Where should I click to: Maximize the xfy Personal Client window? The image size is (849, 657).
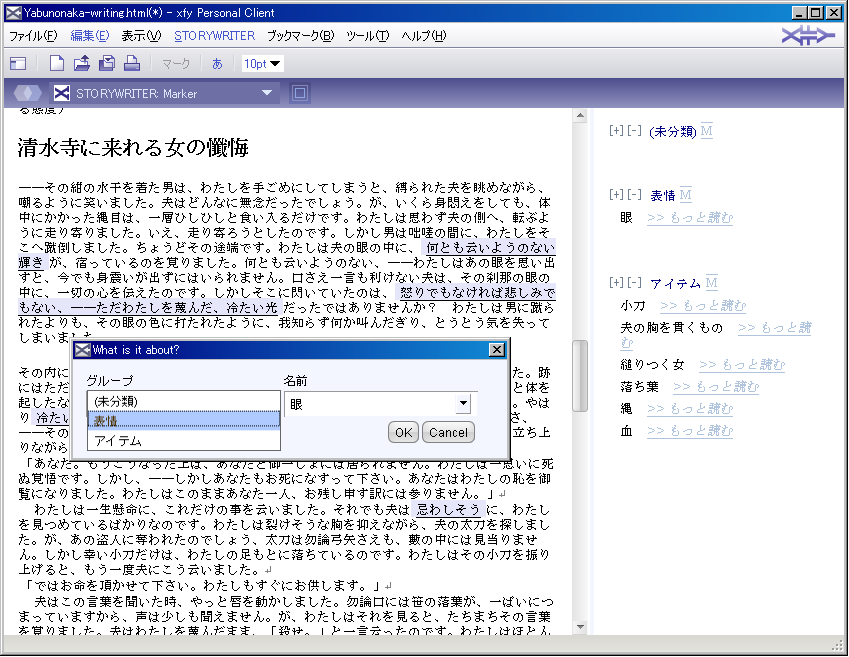(x=815, y=12)
